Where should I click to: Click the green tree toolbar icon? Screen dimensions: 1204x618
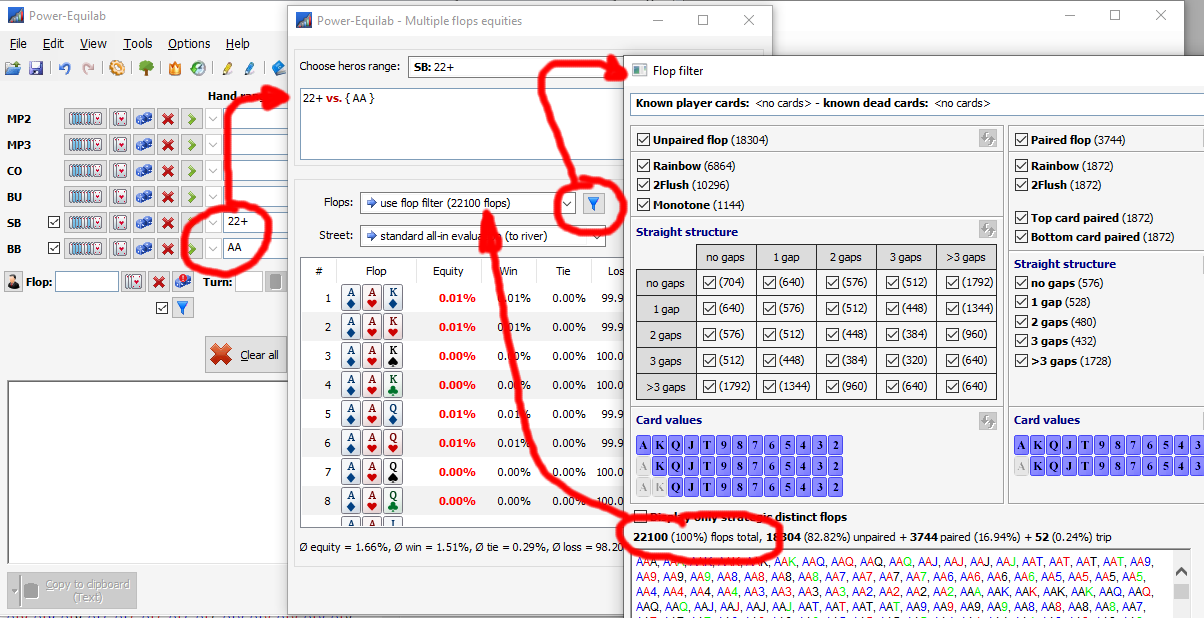click(146, 68)
